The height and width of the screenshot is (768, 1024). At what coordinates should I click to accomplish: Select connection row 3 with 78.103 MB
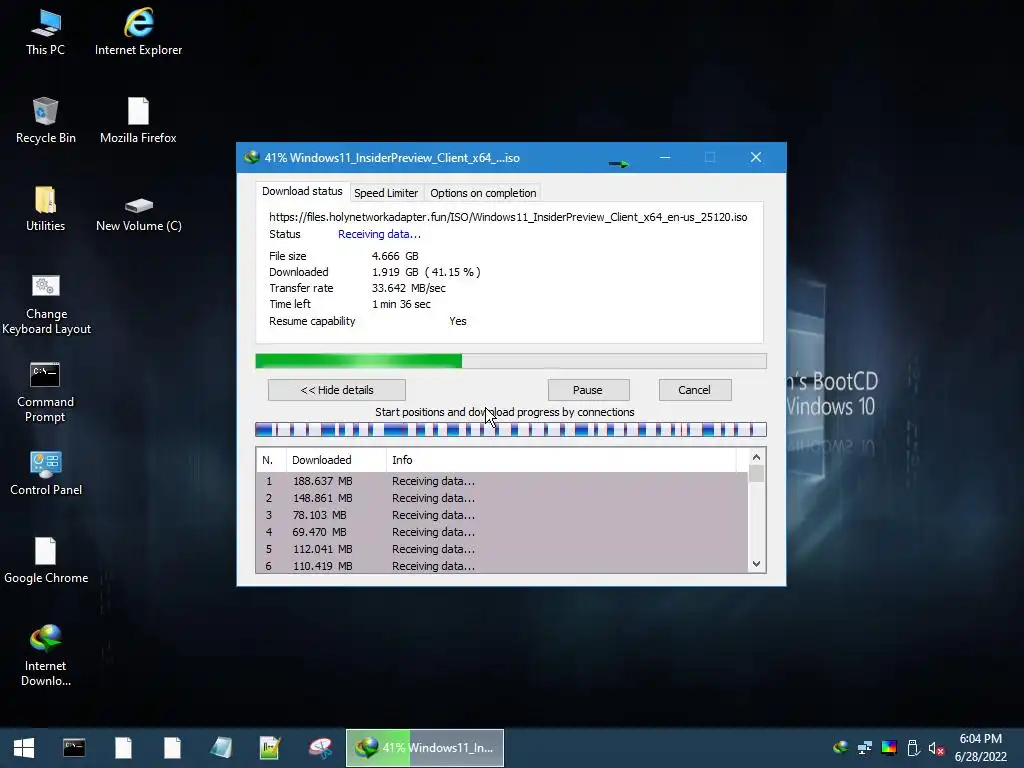pos(502,515)
